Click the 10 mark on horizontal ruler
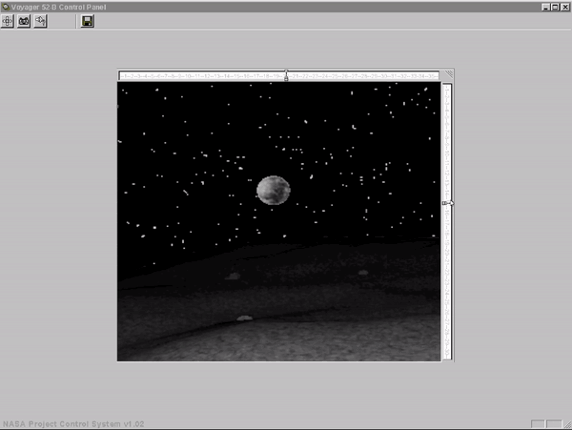Image resolution: width=572 pixels, height=430 pixels. coord(188,76)
